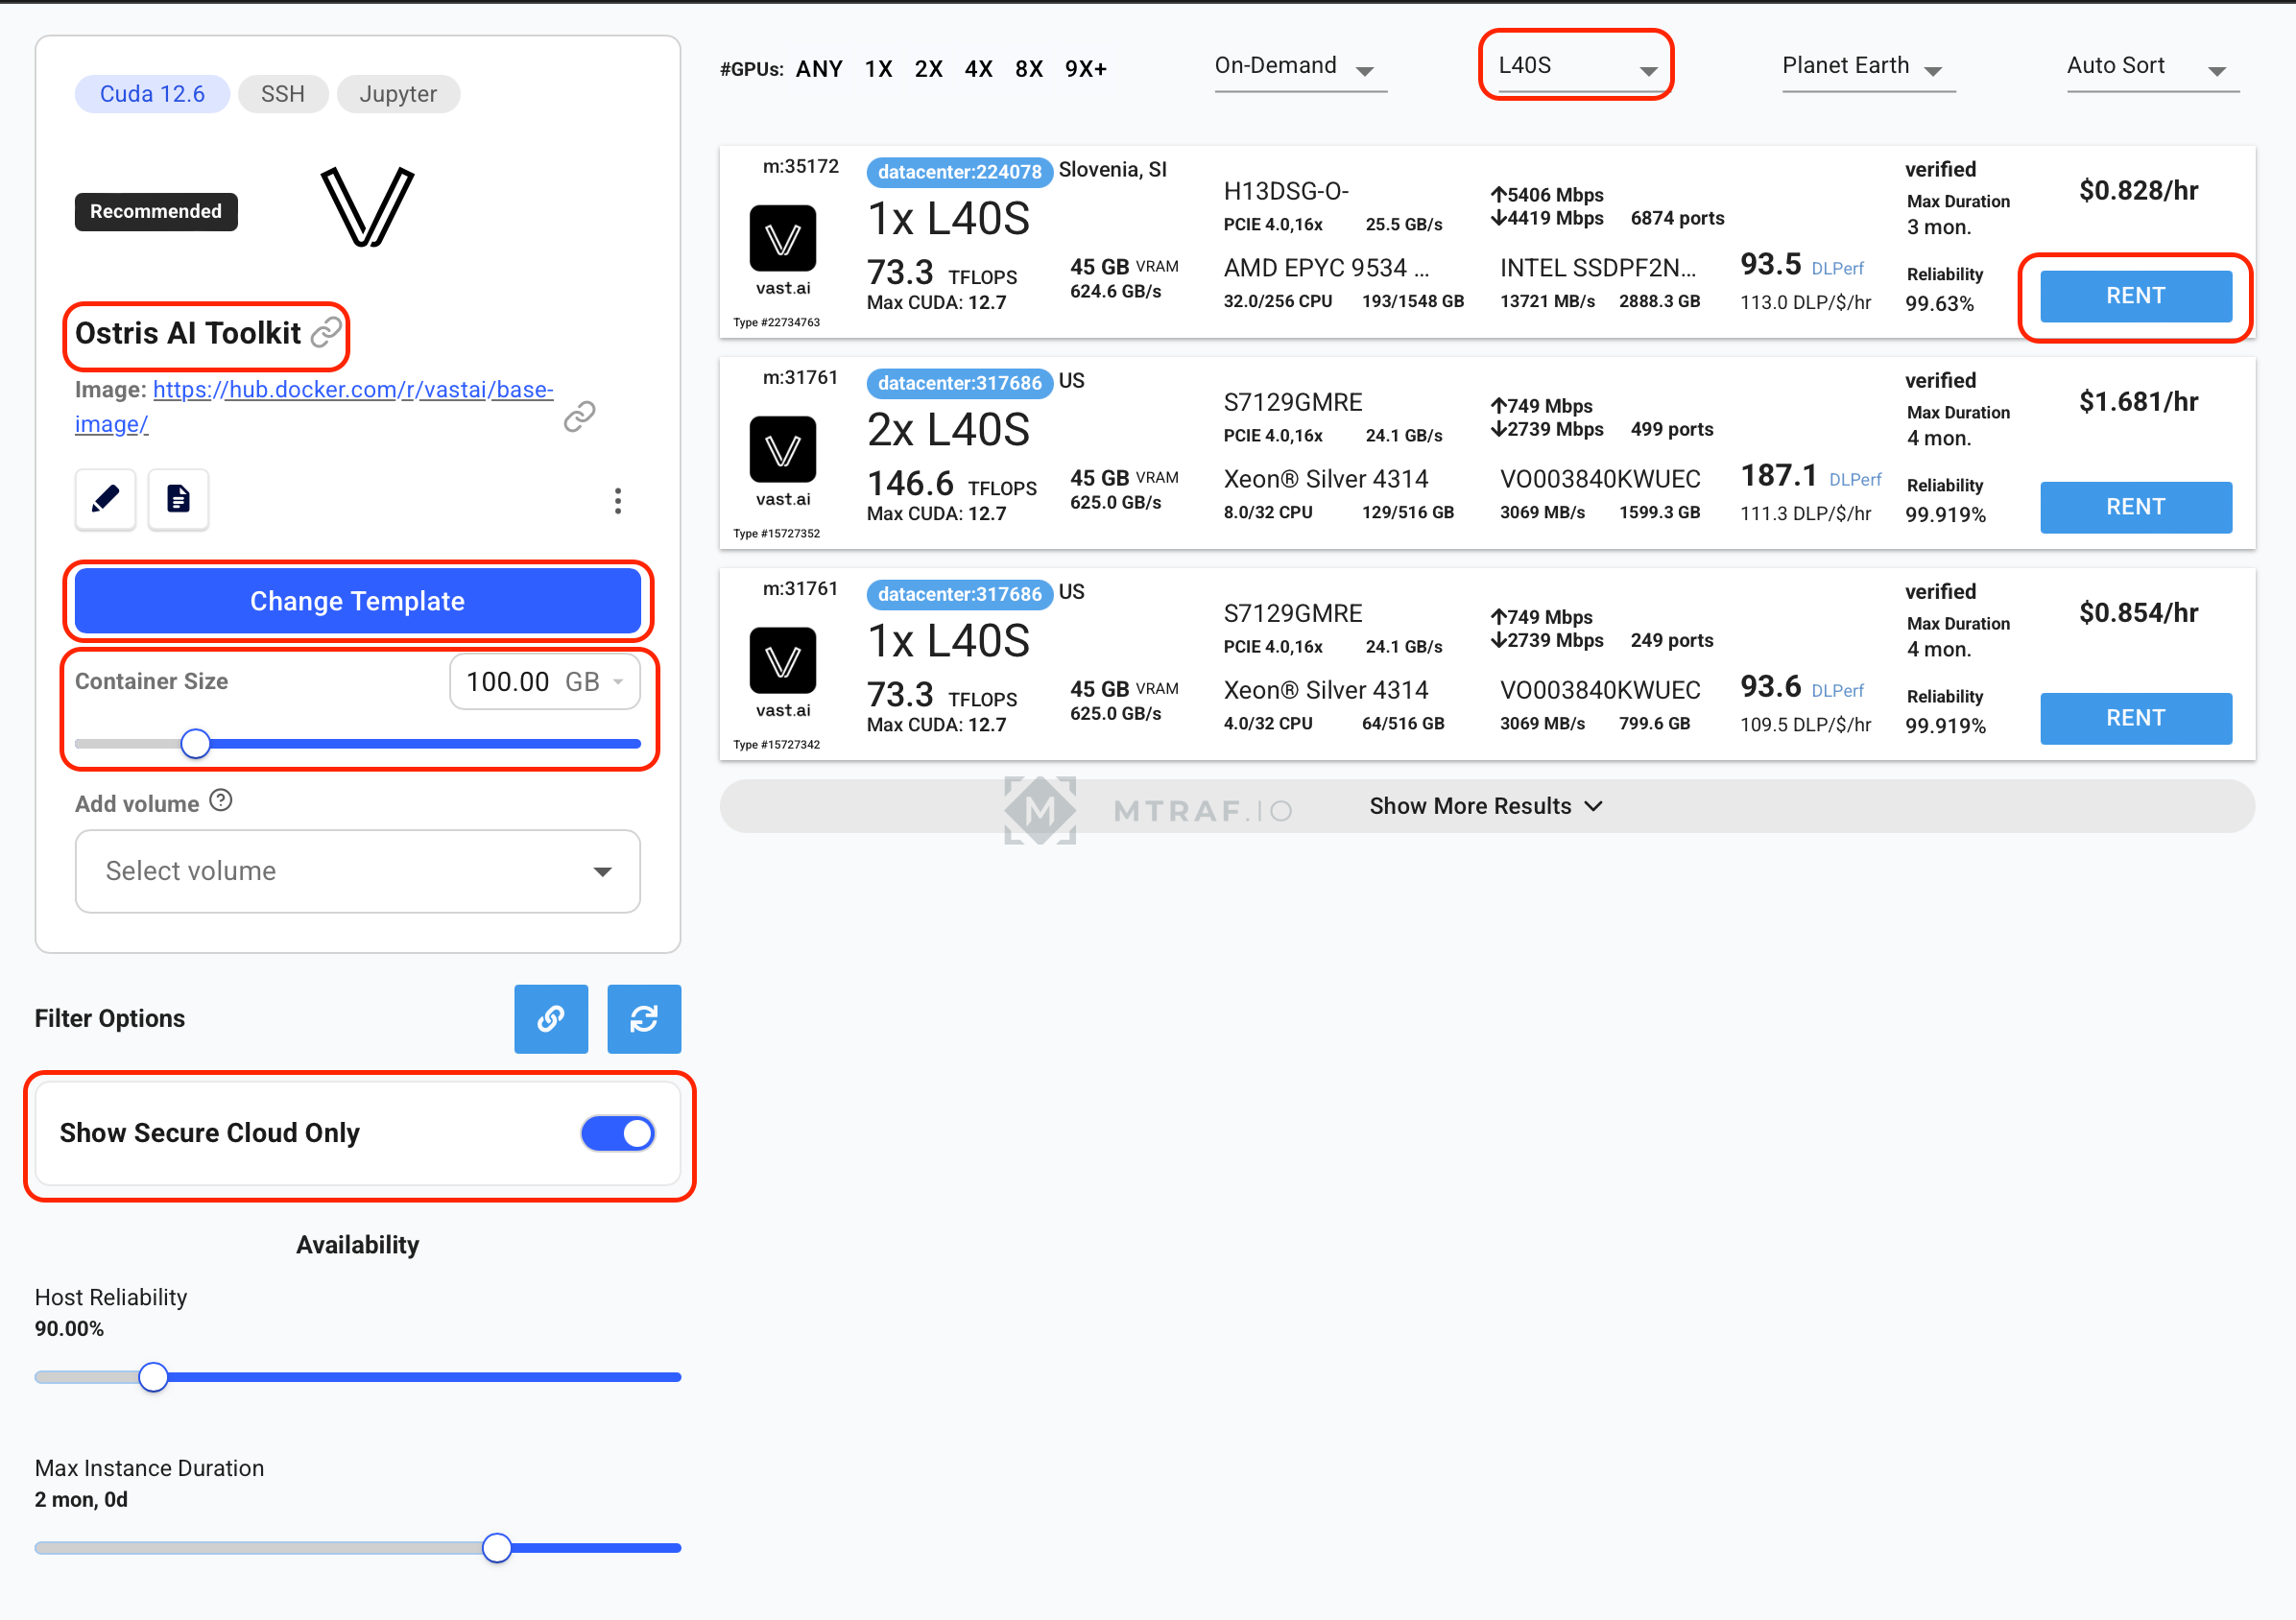Click the pencil edit template icon
The image size is (2296, 1620).
[x=105, y=498]
